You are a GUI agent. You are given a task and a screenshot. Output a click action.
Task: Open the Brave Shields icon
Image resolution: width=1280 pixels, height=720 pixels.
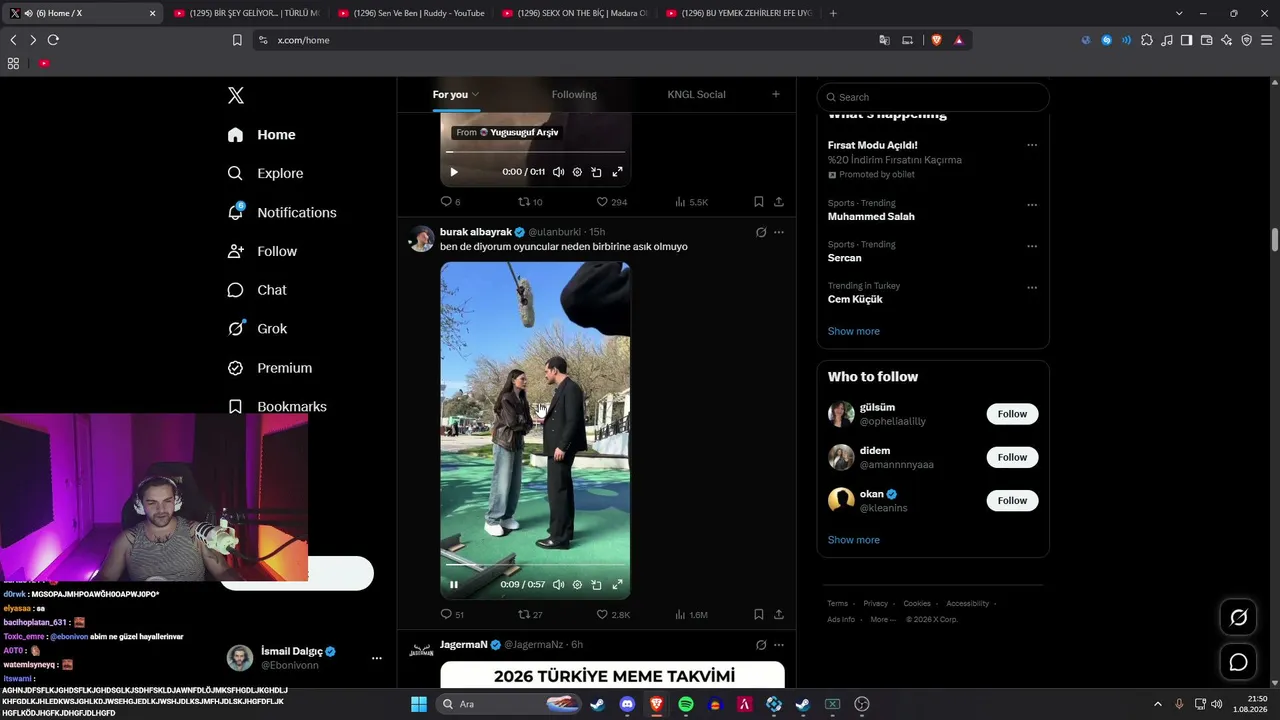937,40
